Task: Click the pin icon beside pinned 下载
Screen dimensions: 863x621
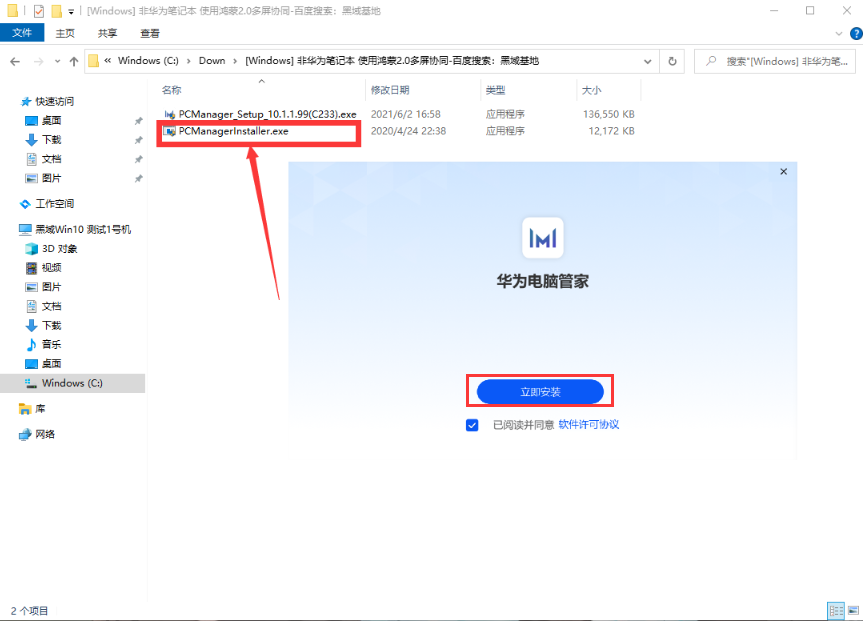Action: pyautogui.click(x=139, y=140)
